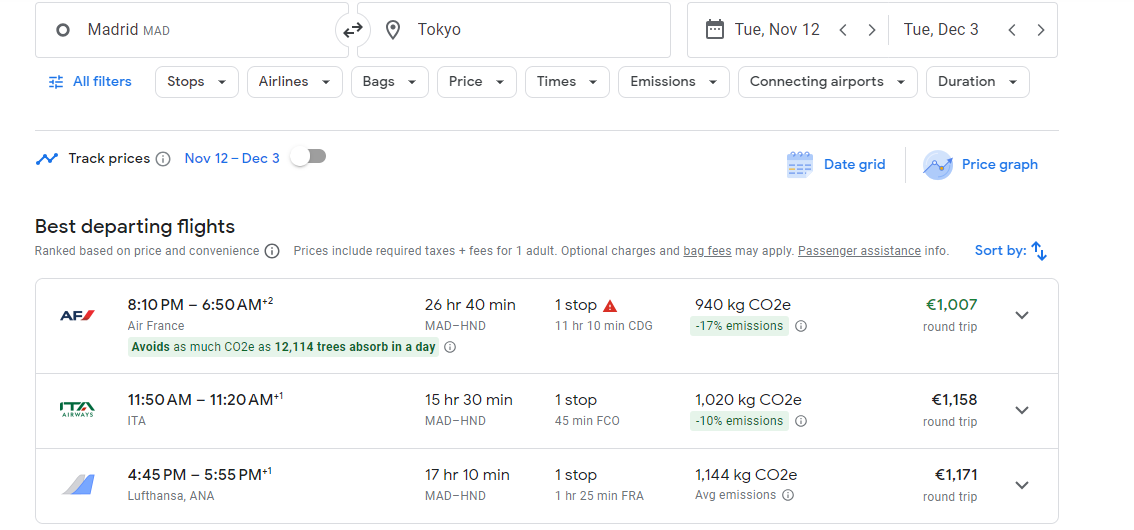Image resolution: width=1134 pixels, height=530 pixels.
Task: Open the Duration filter dropdown
Action: 978,82
